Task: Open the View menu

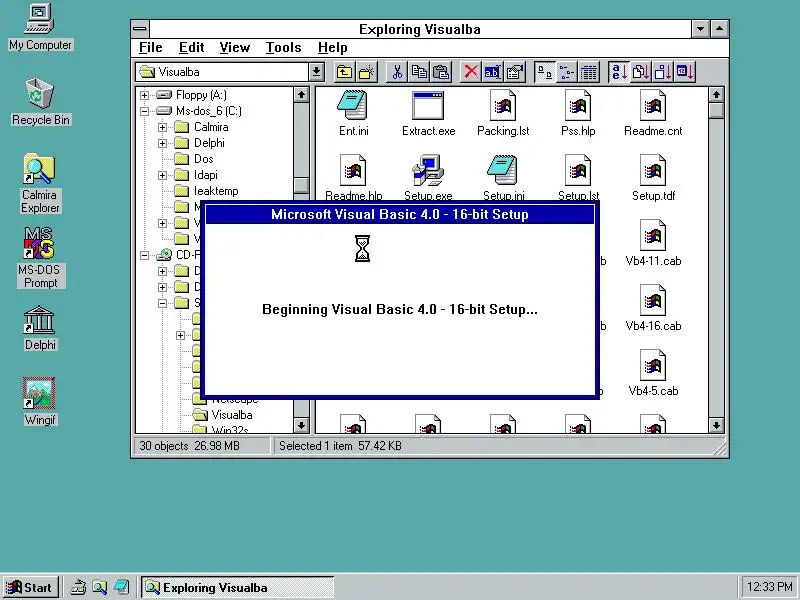Action: click(x=235, y=47)
